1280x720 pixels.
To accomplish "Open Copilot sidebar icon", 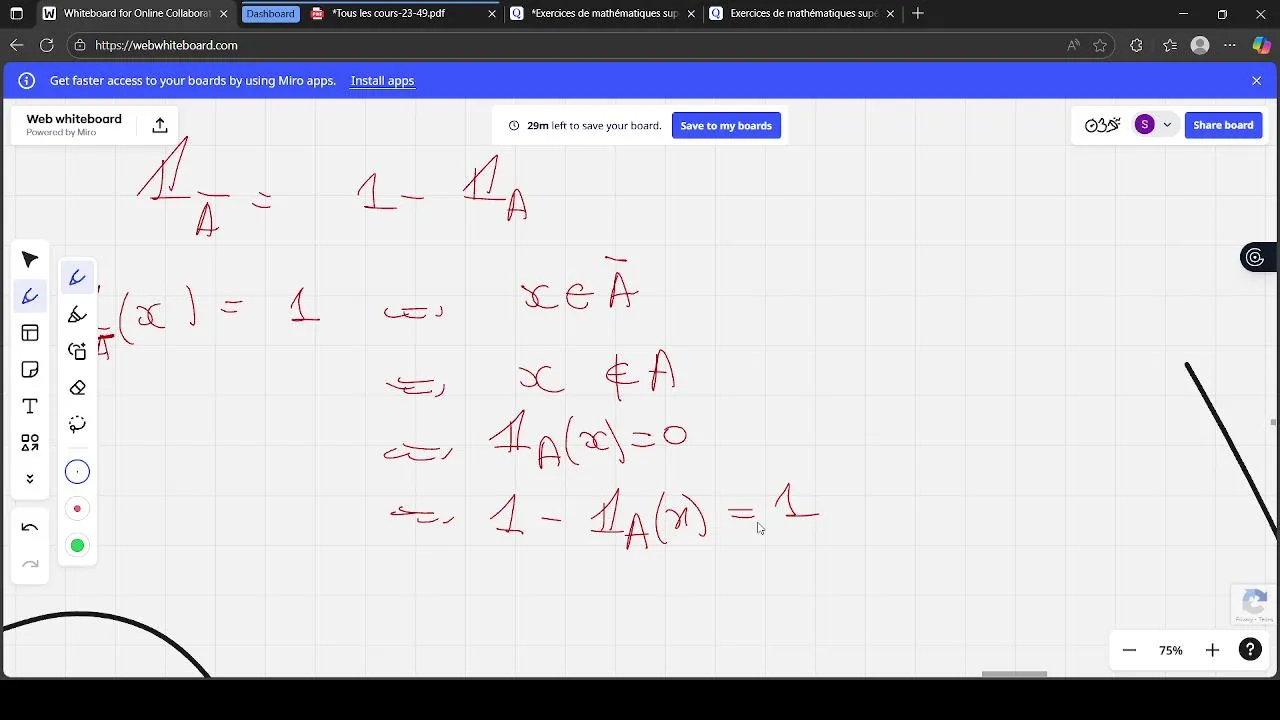I will tap(1262, 45).
